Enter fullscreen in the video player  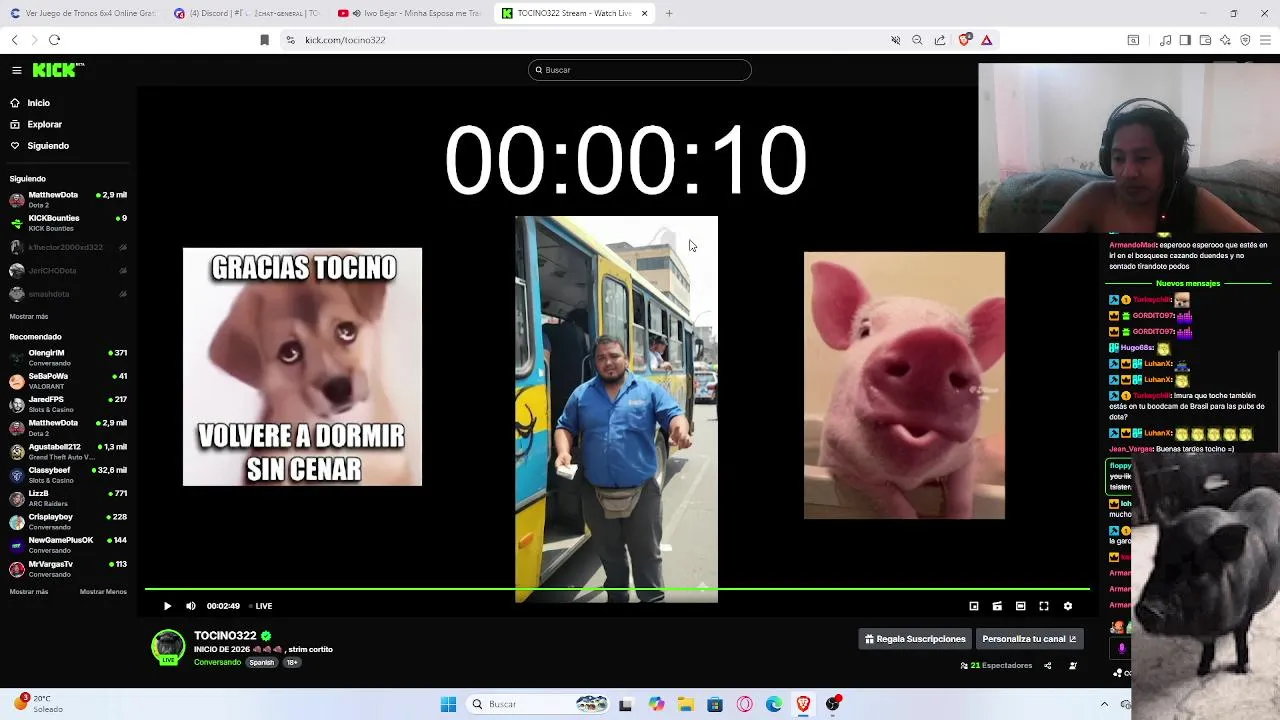tap(1044, 606)
